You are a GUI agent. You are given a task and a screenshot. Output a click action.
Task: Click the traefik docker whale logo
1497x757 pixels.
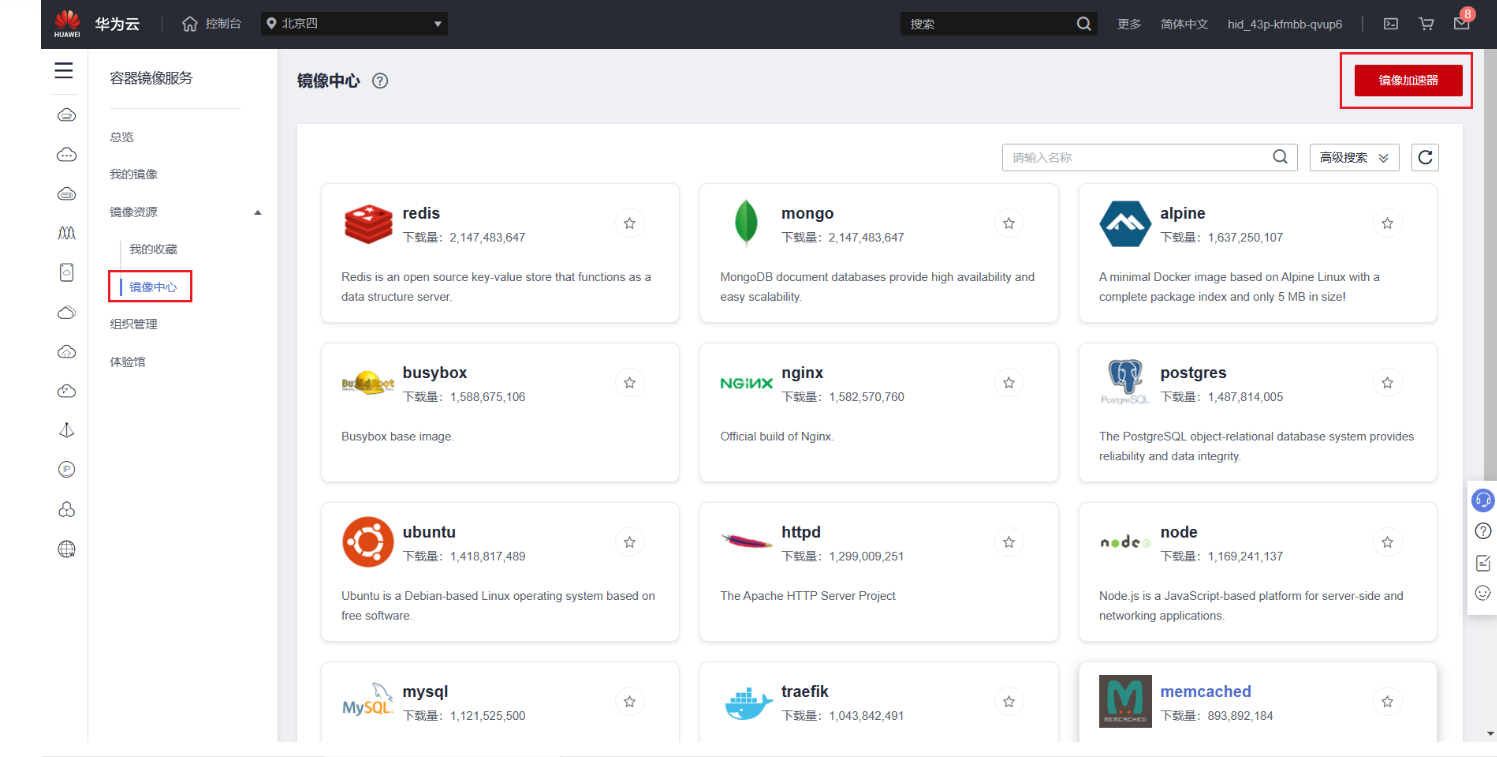coord(748,704)
